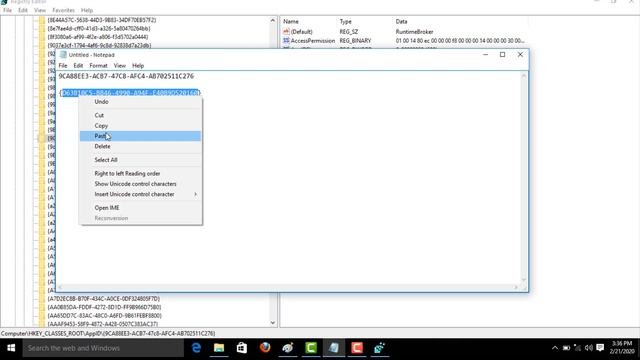Choose Cut in the context menu
This screenshot has width=640, height=360.
click(x=140, y=115)
